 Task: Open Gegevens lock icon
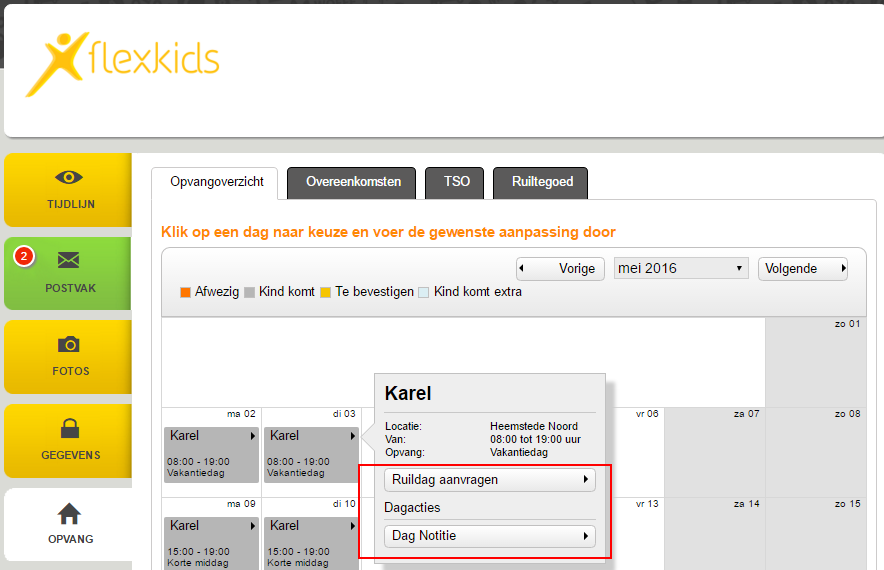[x=69, y=429]
